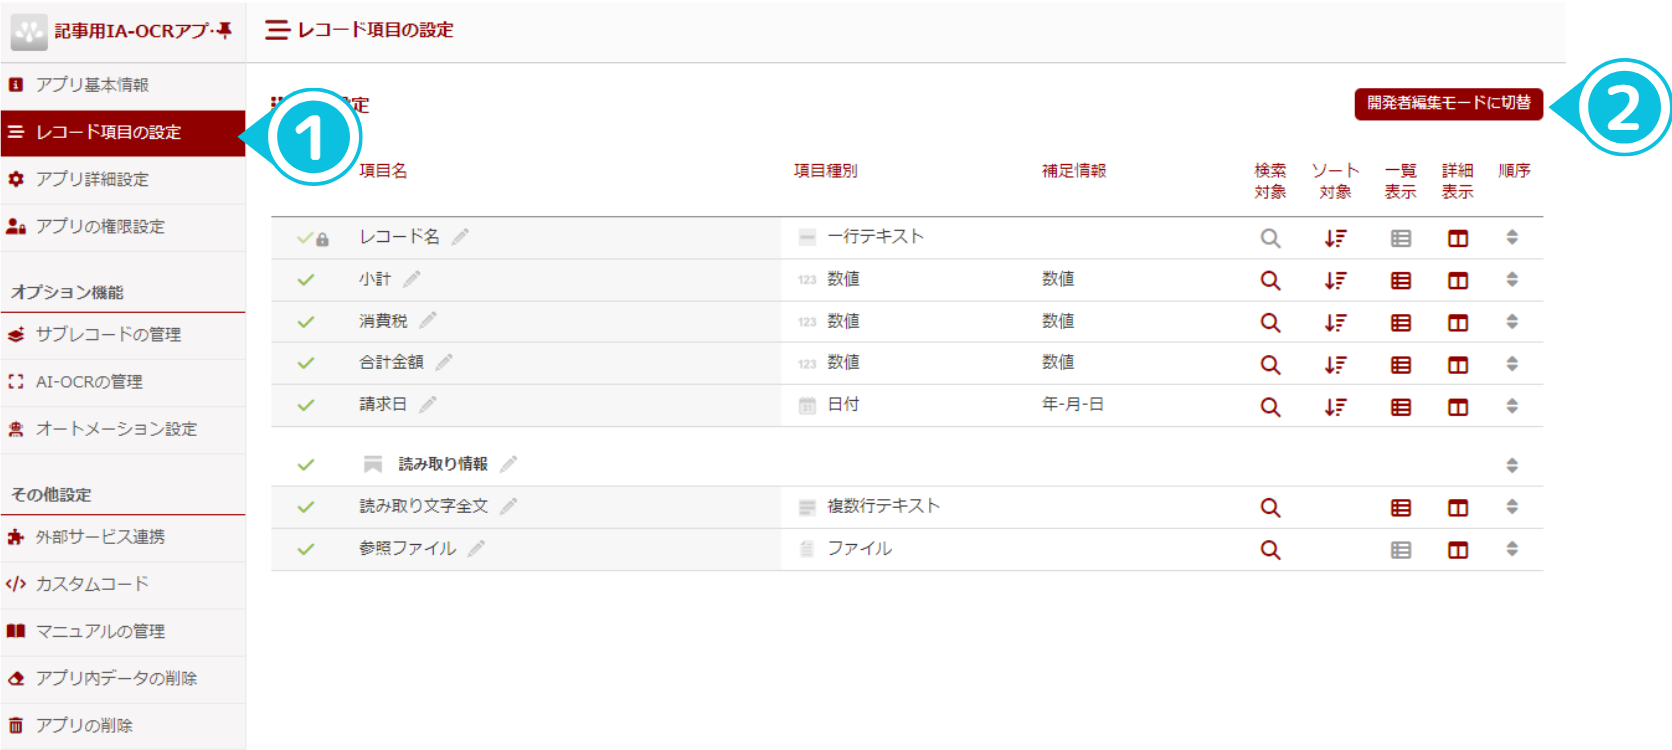This screenshot has width=1672, height=750.
Task: Toggle the detail display icon for the 参照ファイル row
Action: [1458, 549]
